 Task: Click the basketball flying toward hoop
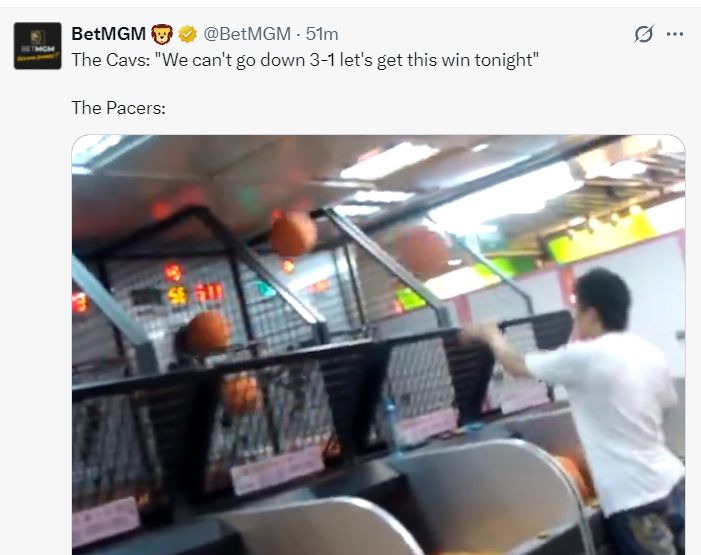coord(293,233)
